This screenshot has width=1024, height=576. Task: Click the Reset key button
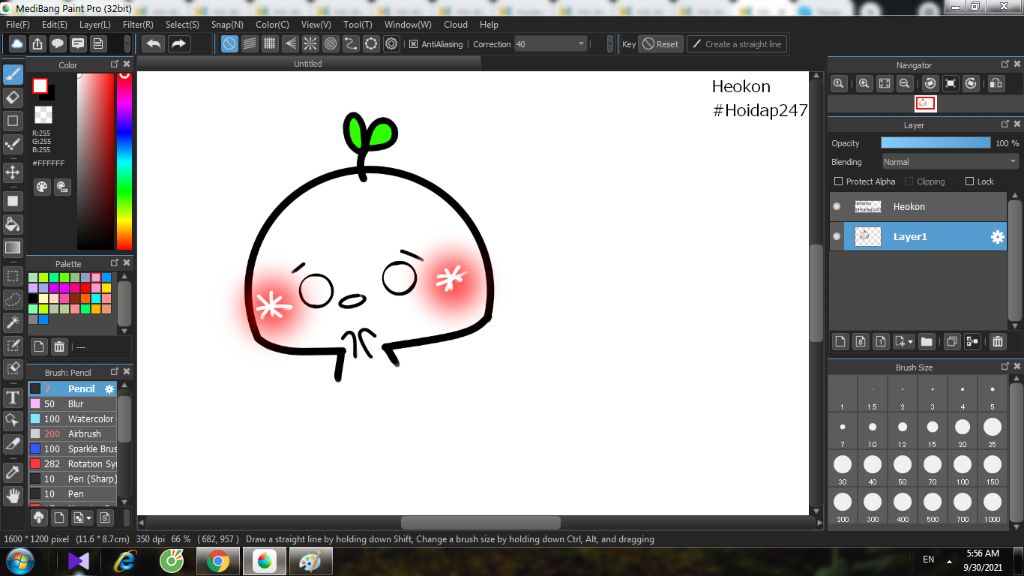point(660,44)
